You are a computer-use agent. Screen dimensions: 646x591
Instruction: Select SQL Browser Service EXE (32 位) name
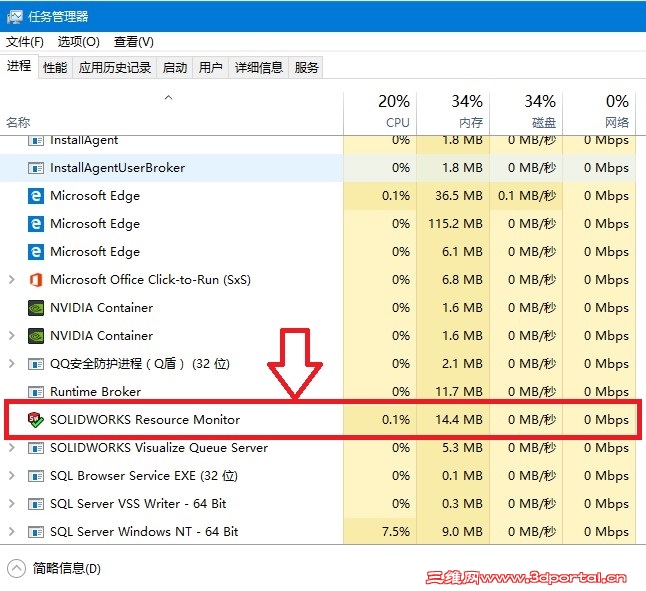coord(144,476)
